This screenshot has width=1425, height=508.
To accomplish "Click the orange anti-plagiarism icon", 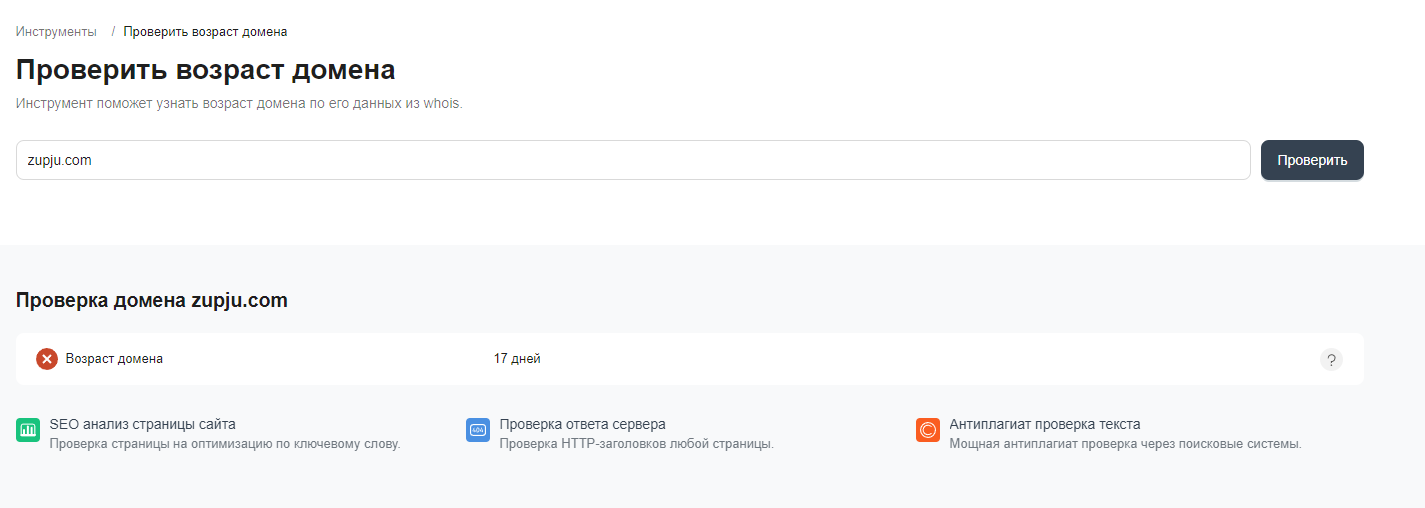I will [x=928, y=430].
